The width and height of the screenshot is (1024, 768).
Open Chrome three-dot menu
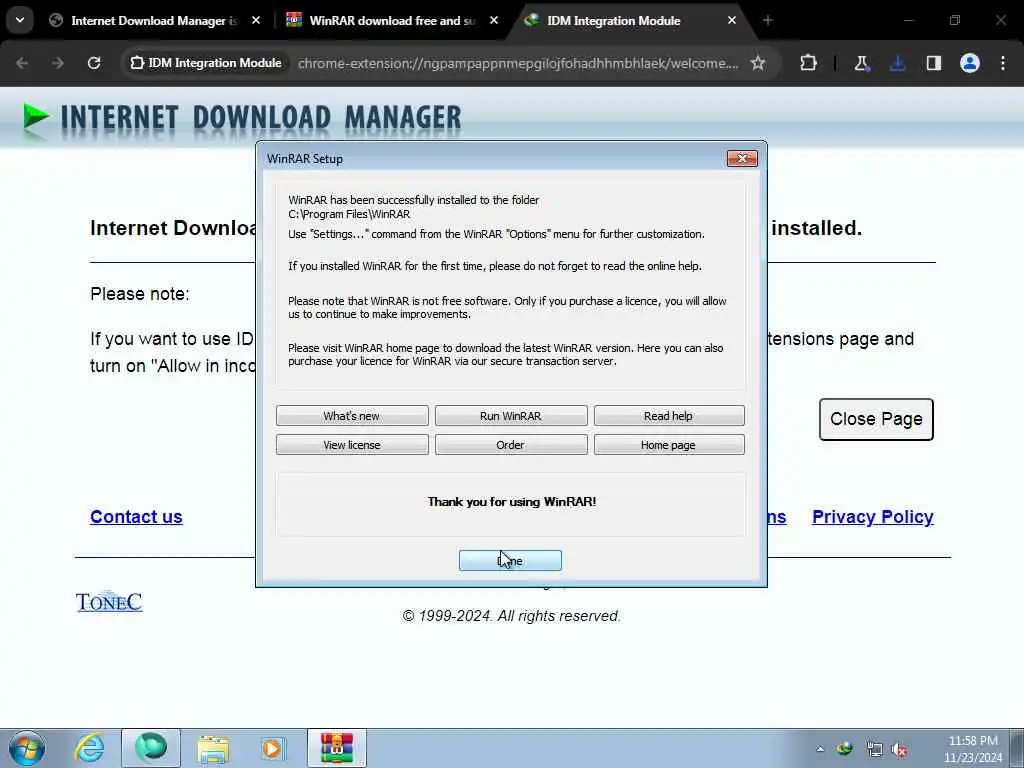pos(1003,63)
